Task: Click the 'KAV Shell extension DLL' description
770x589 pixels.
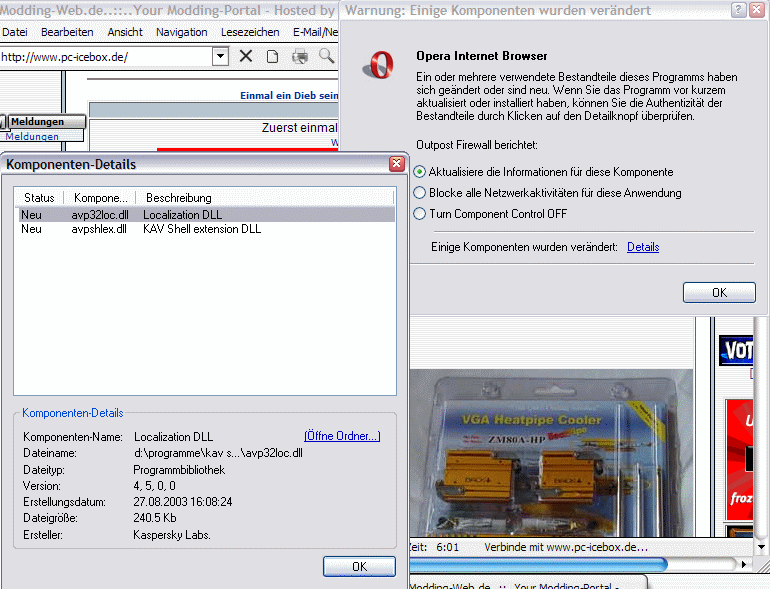Action: (202, 229)
